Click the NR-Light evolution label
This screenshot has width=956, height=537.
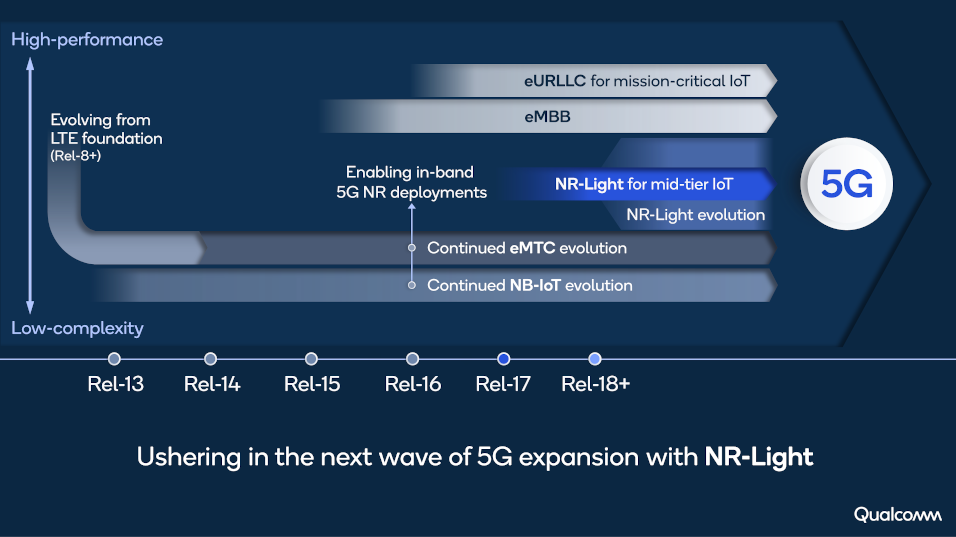696,215
